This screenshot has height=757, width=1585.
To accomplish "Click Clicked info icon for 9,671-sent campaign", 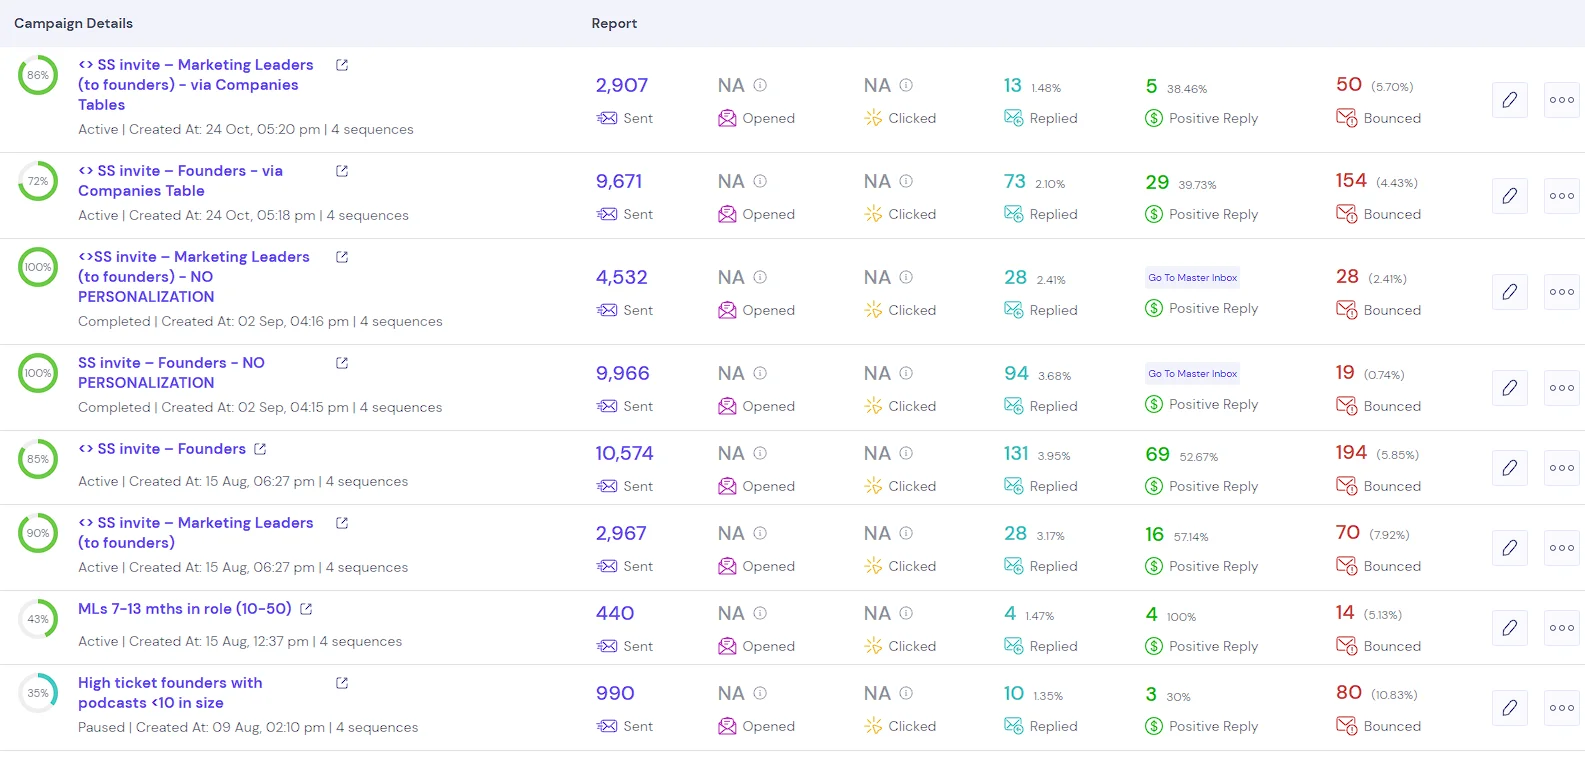I will pyautogui.click(x=906, y=182).
